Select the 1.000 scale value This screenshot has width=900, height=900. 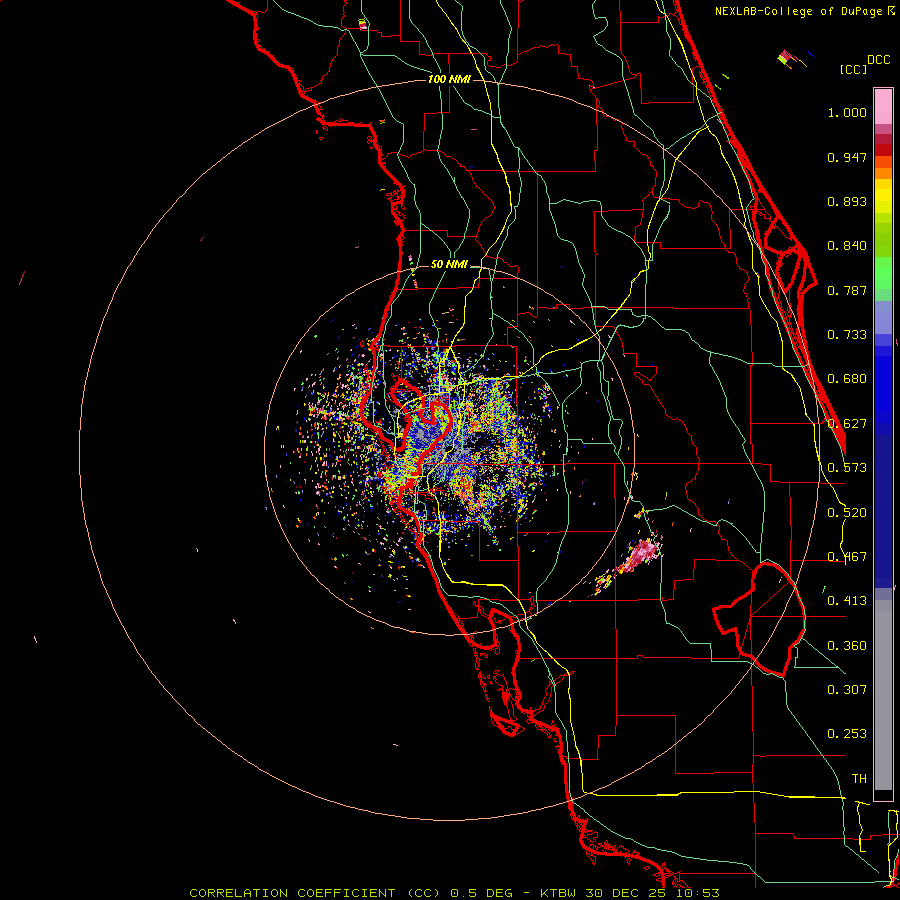tap(847, 112)
